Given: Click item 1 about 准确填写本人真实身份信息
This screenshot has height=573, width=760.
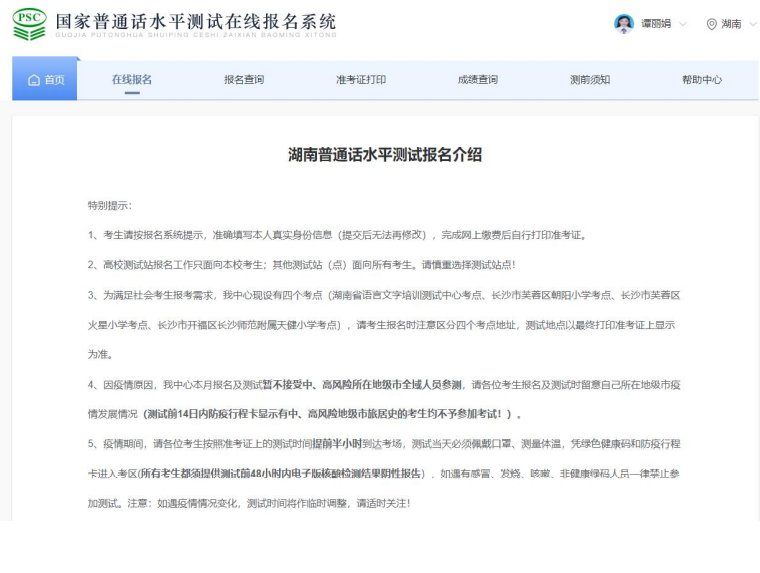Looking at the screenshot, I should (337, 235).
